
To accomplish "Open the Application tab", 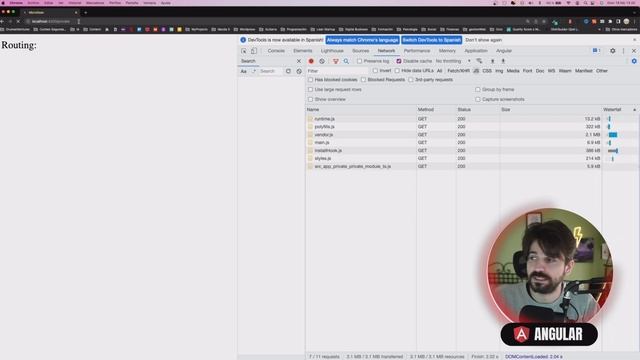I will (x=476, y=51).
